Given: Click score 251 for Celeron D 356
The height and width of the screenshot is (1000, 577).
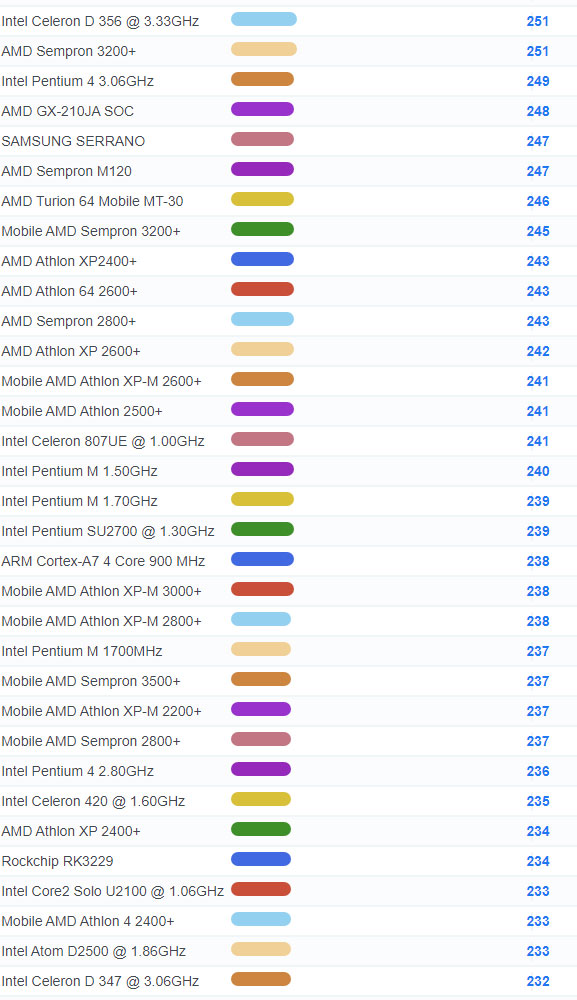Looking at the screenshot, I should point(537,21).
